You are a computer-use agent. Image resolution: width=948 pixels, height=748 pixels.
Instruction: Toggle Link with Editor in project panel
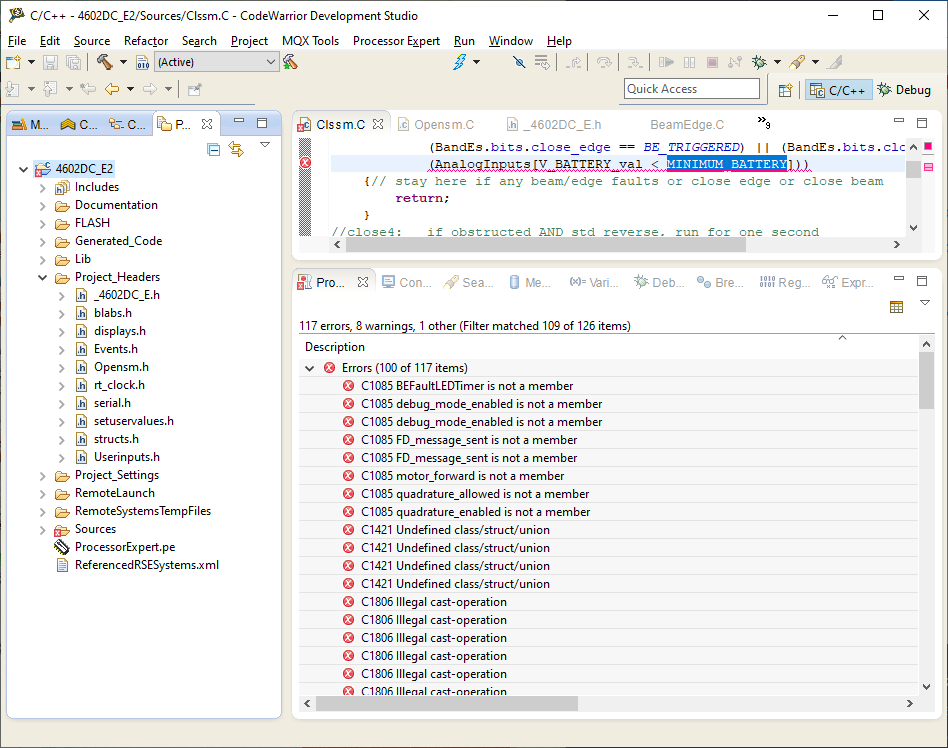point(236,149)
